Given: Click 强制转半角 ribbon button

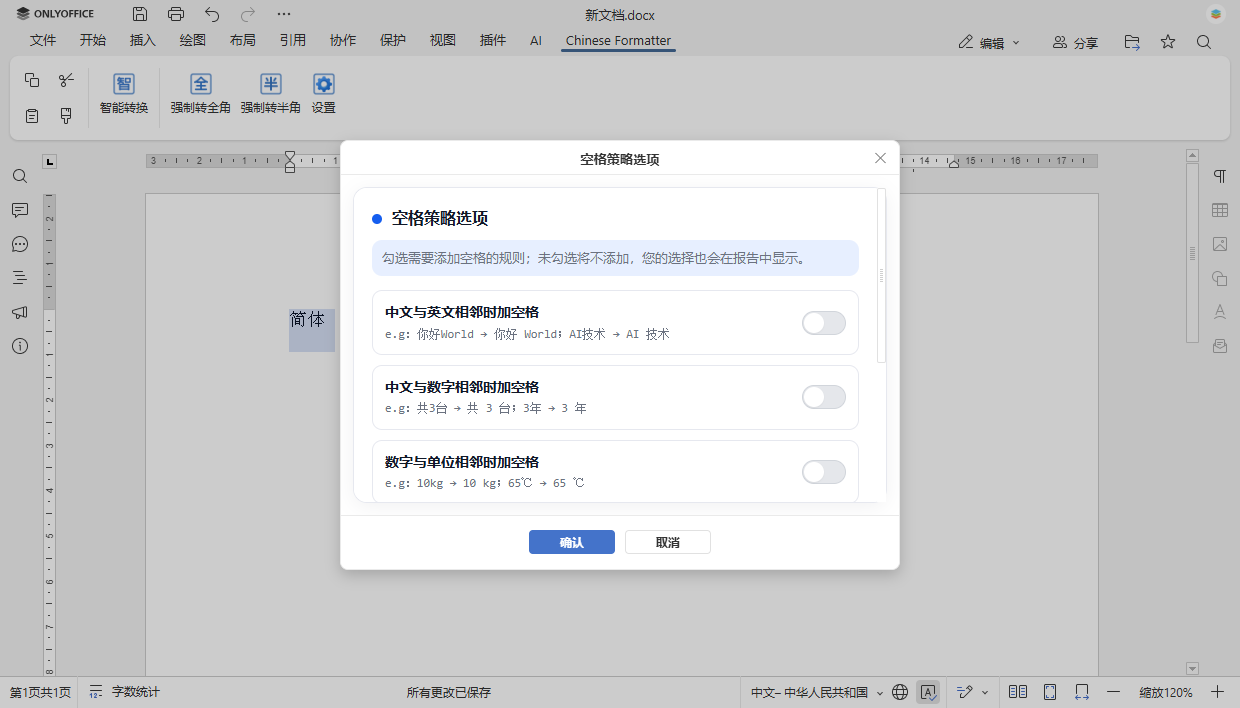Looking at the screenshot, I should (271, 94).
